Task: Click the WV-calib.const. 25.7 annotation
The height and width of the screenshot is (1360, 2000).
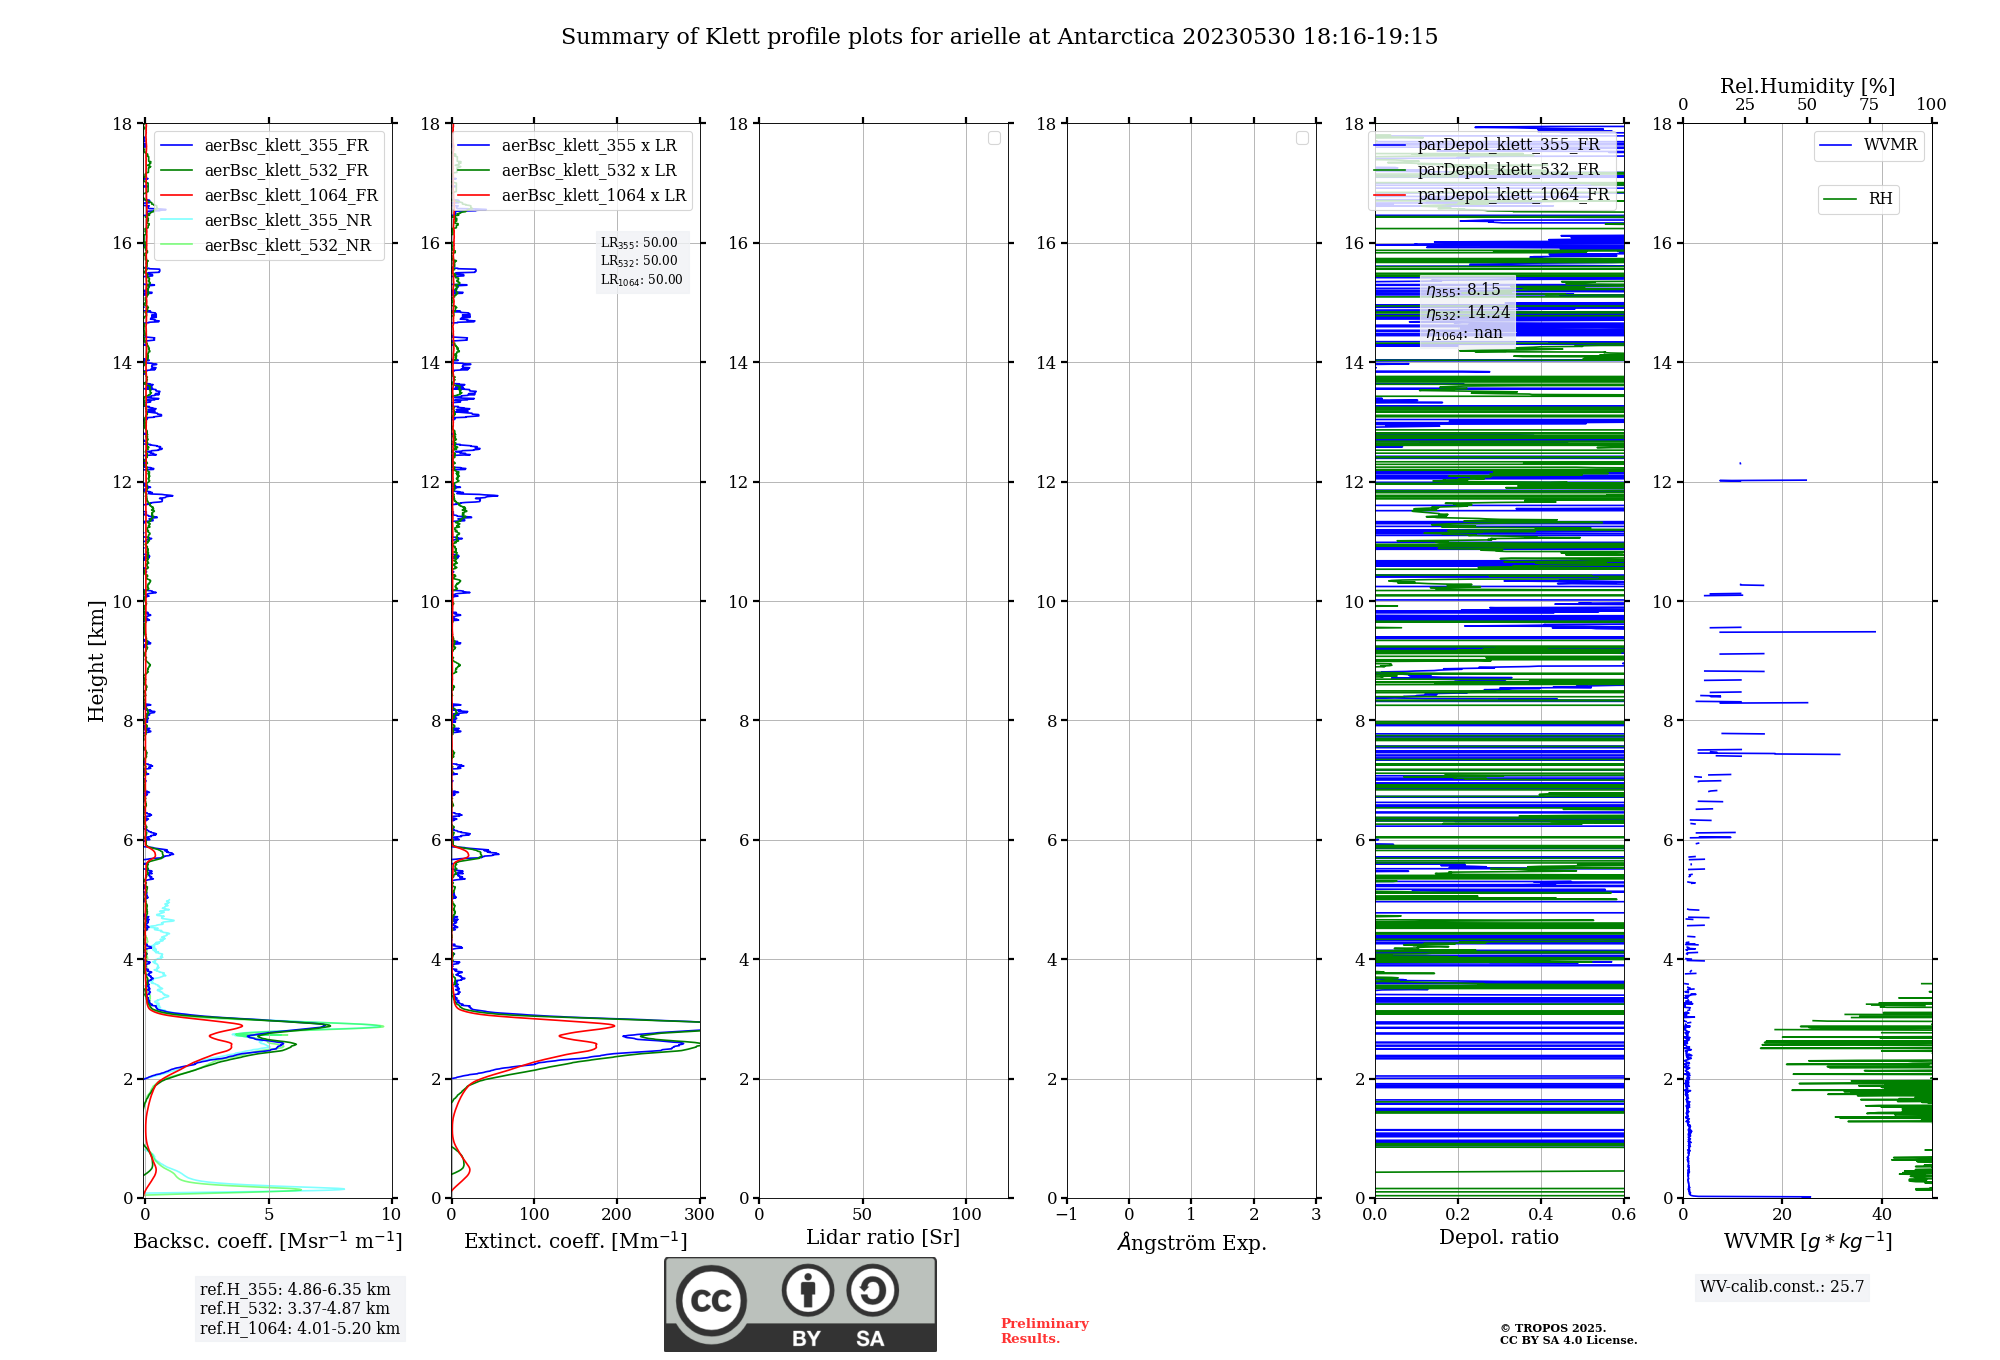Action: [x=1781, y=1286]
